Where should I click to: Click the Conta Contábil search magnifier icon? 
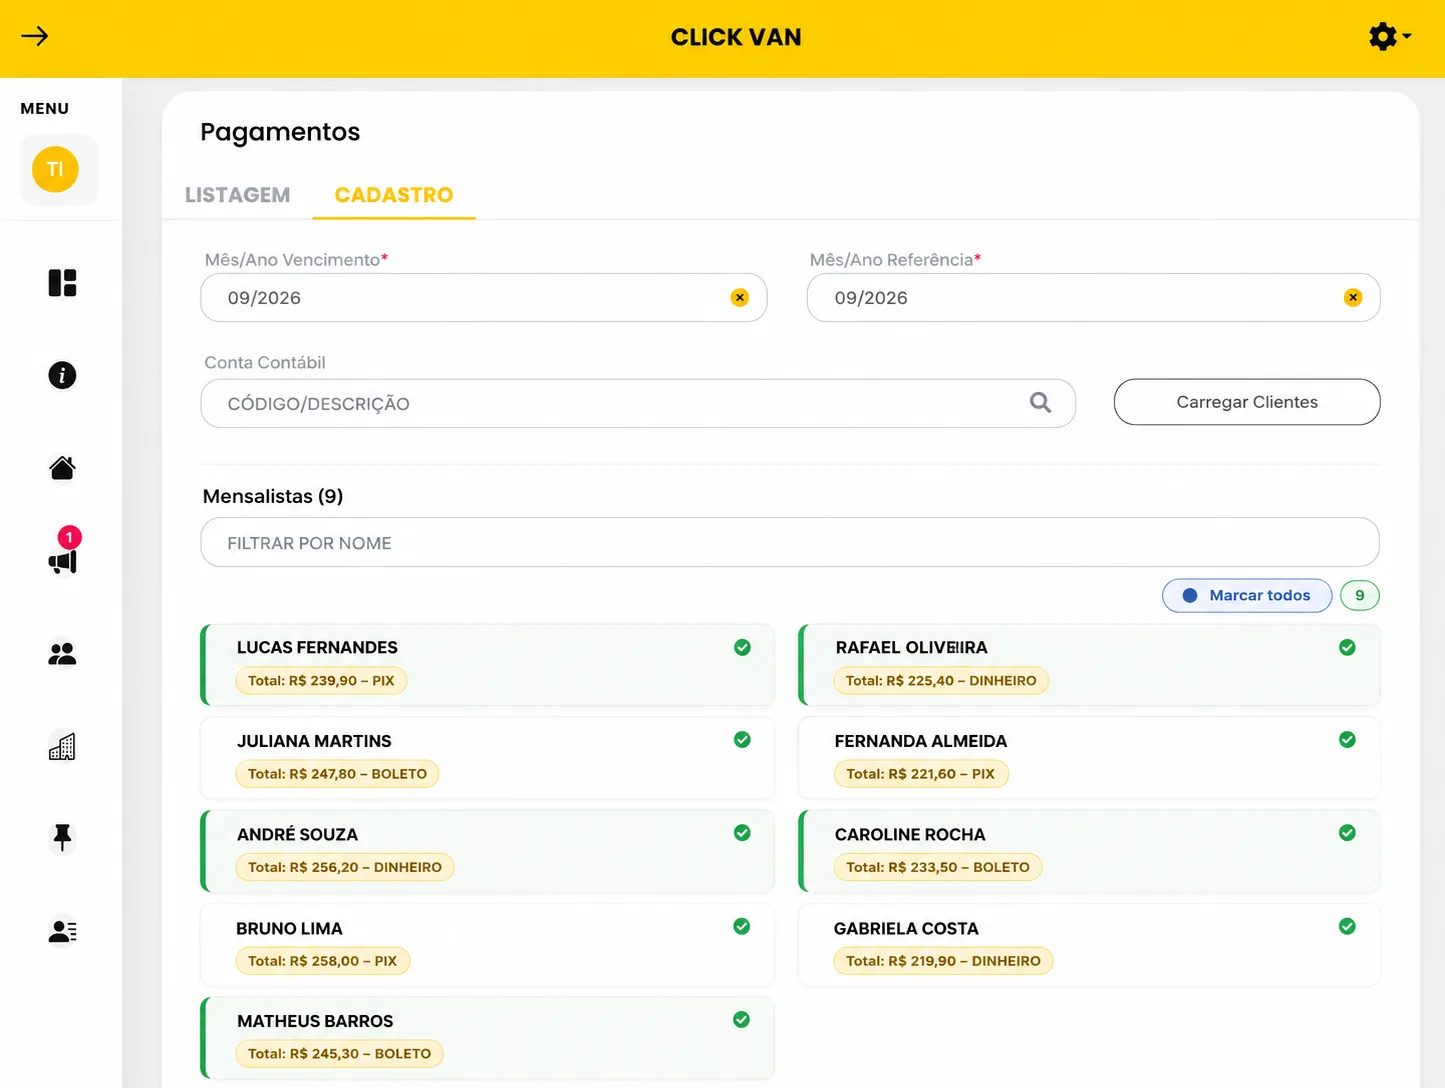click(1041, 402)
